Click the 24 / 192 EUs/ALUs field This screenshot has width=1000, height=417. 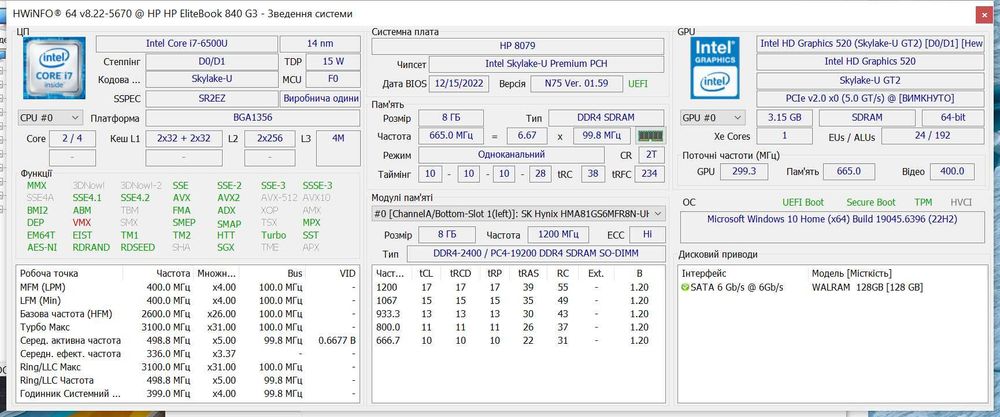[932, 136]
